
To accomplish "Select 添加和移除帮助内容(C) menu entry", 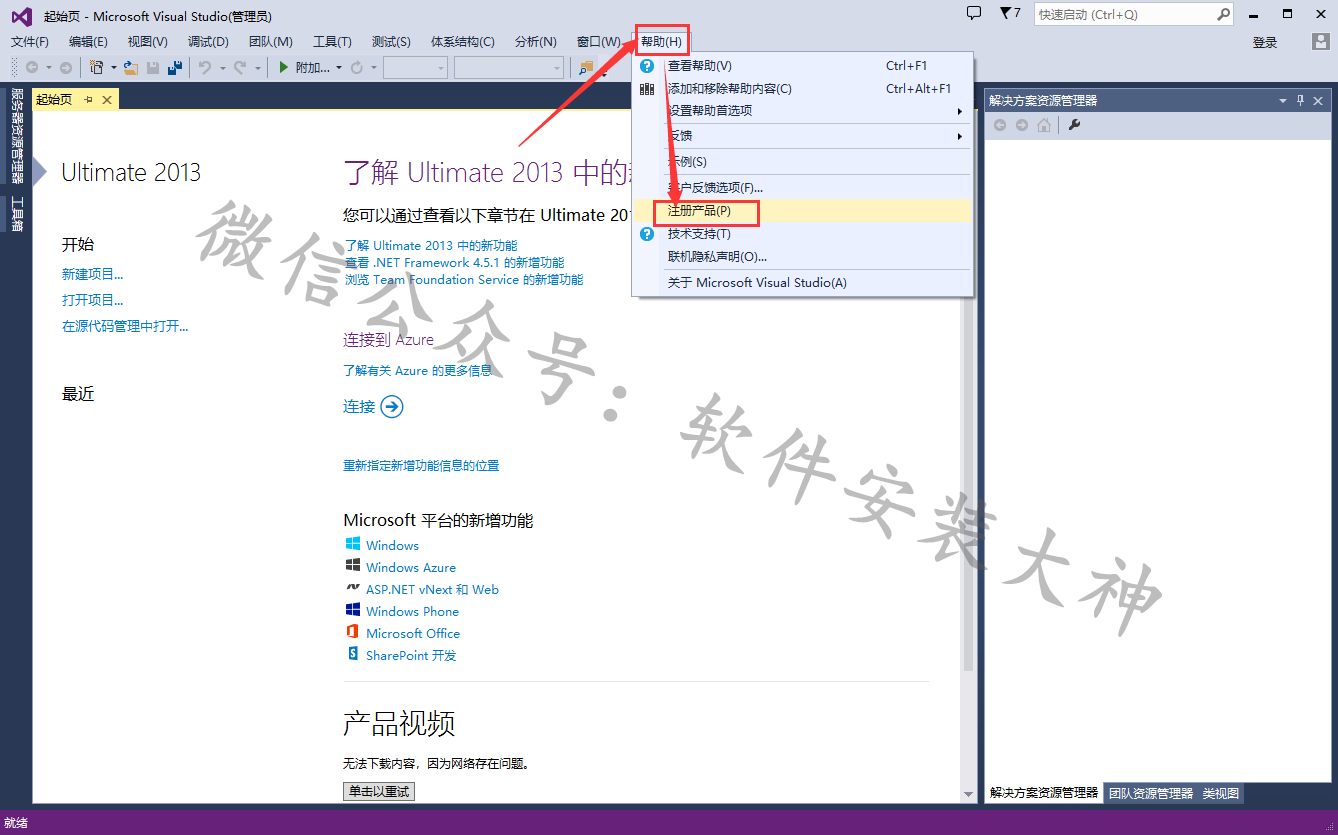I will 802,89.
